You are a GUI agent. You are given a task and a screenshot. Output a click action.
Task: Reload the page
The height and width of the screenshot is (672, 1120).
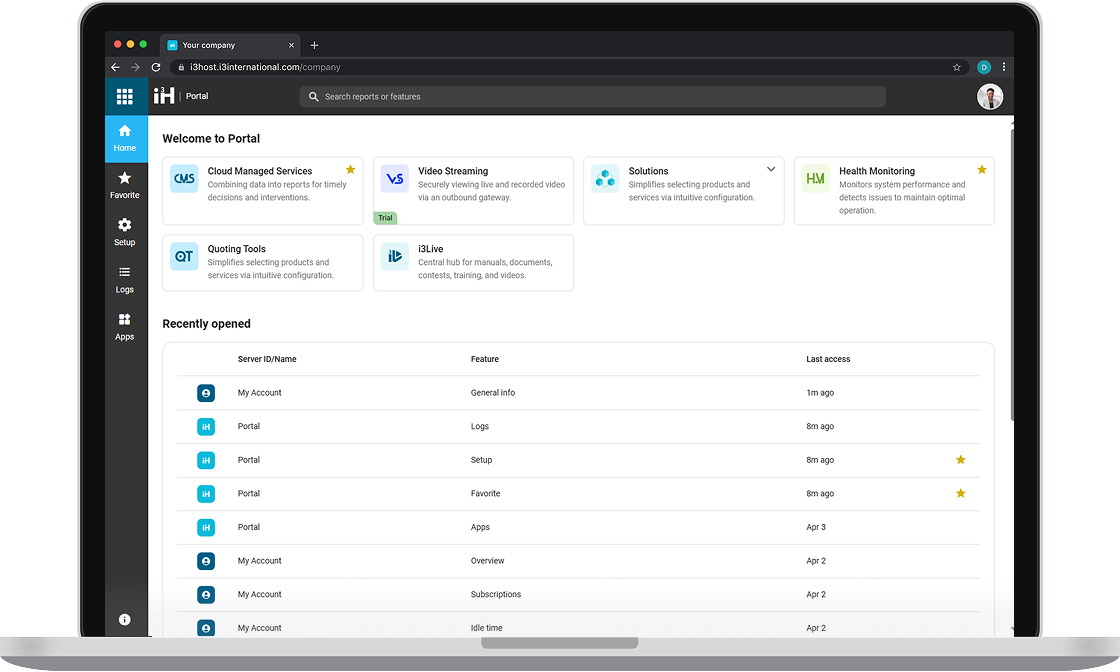[156, 67]
